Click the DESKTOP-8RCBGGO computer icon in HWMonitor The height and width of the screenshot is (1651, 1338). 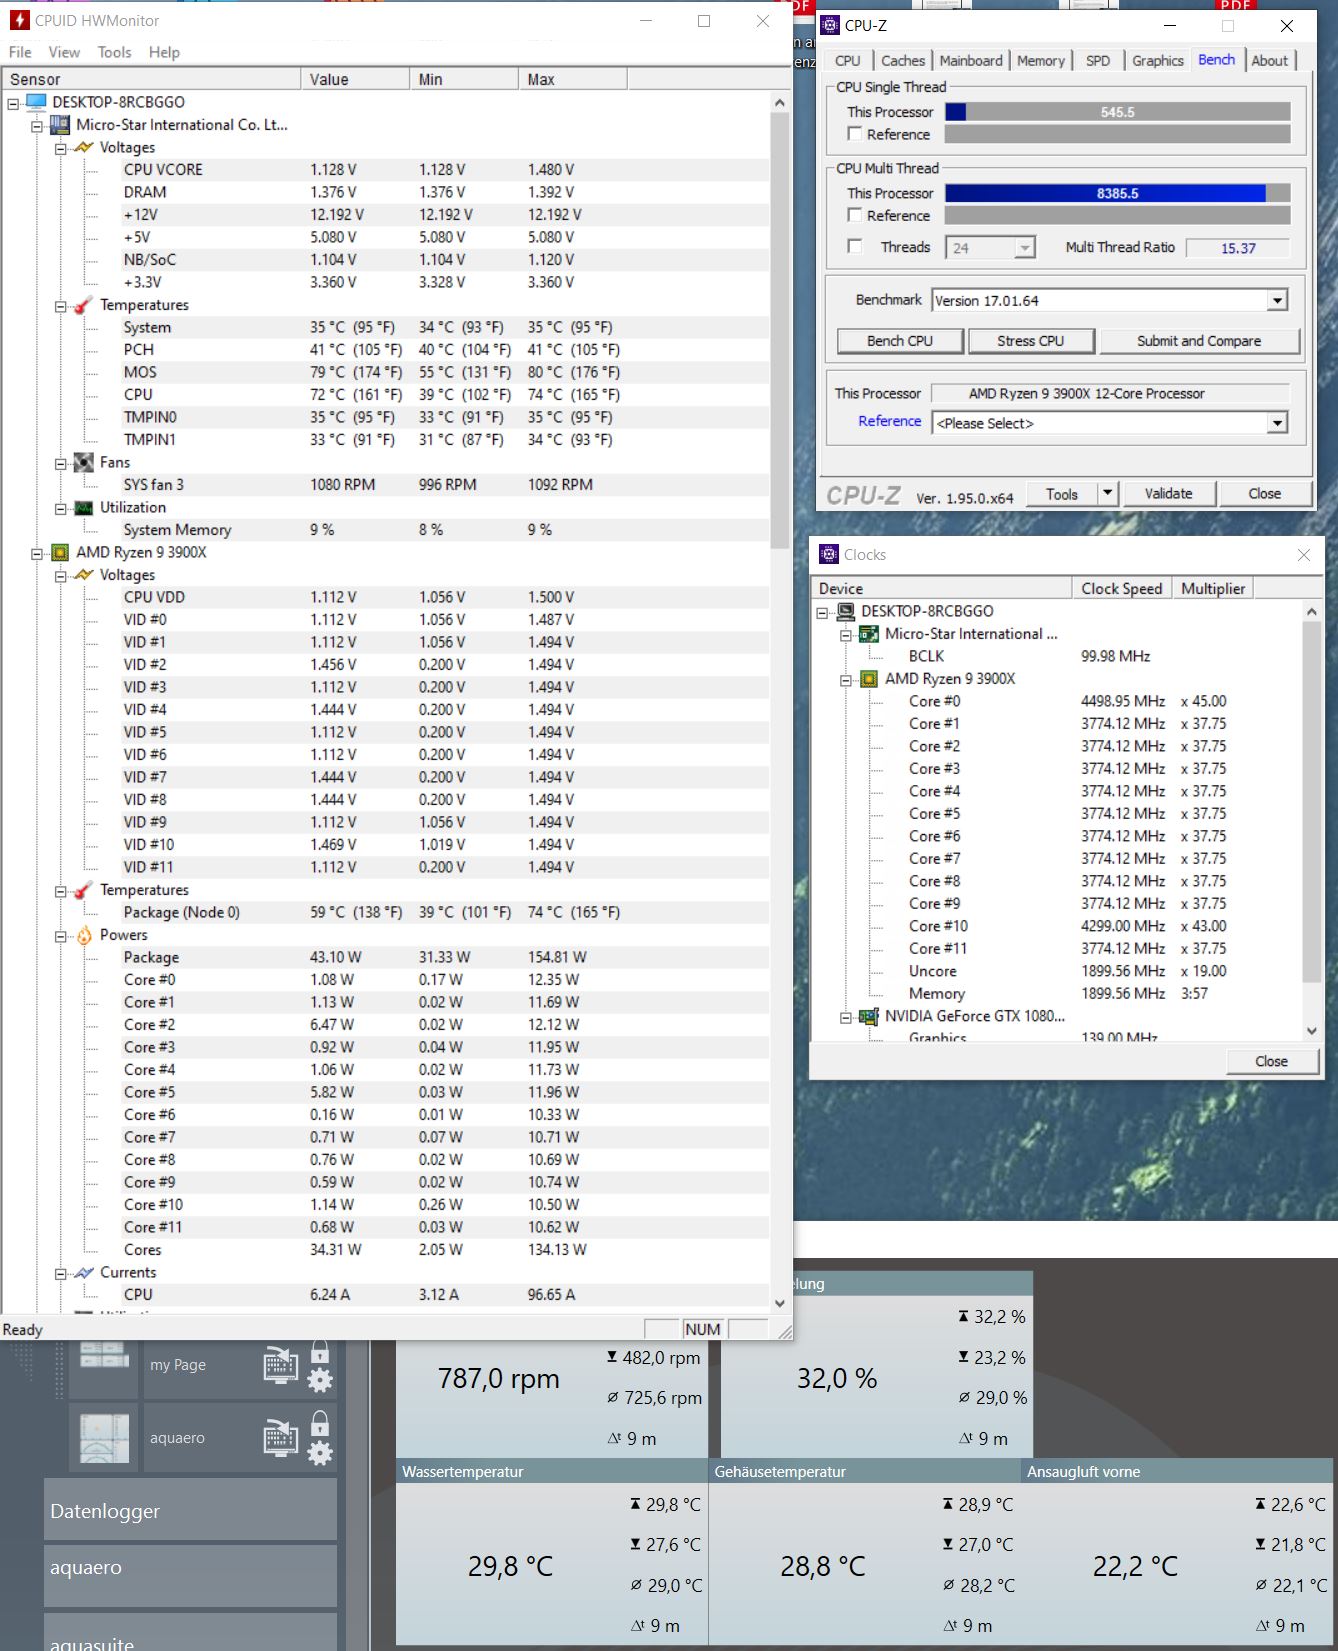[x=36, y=102]
